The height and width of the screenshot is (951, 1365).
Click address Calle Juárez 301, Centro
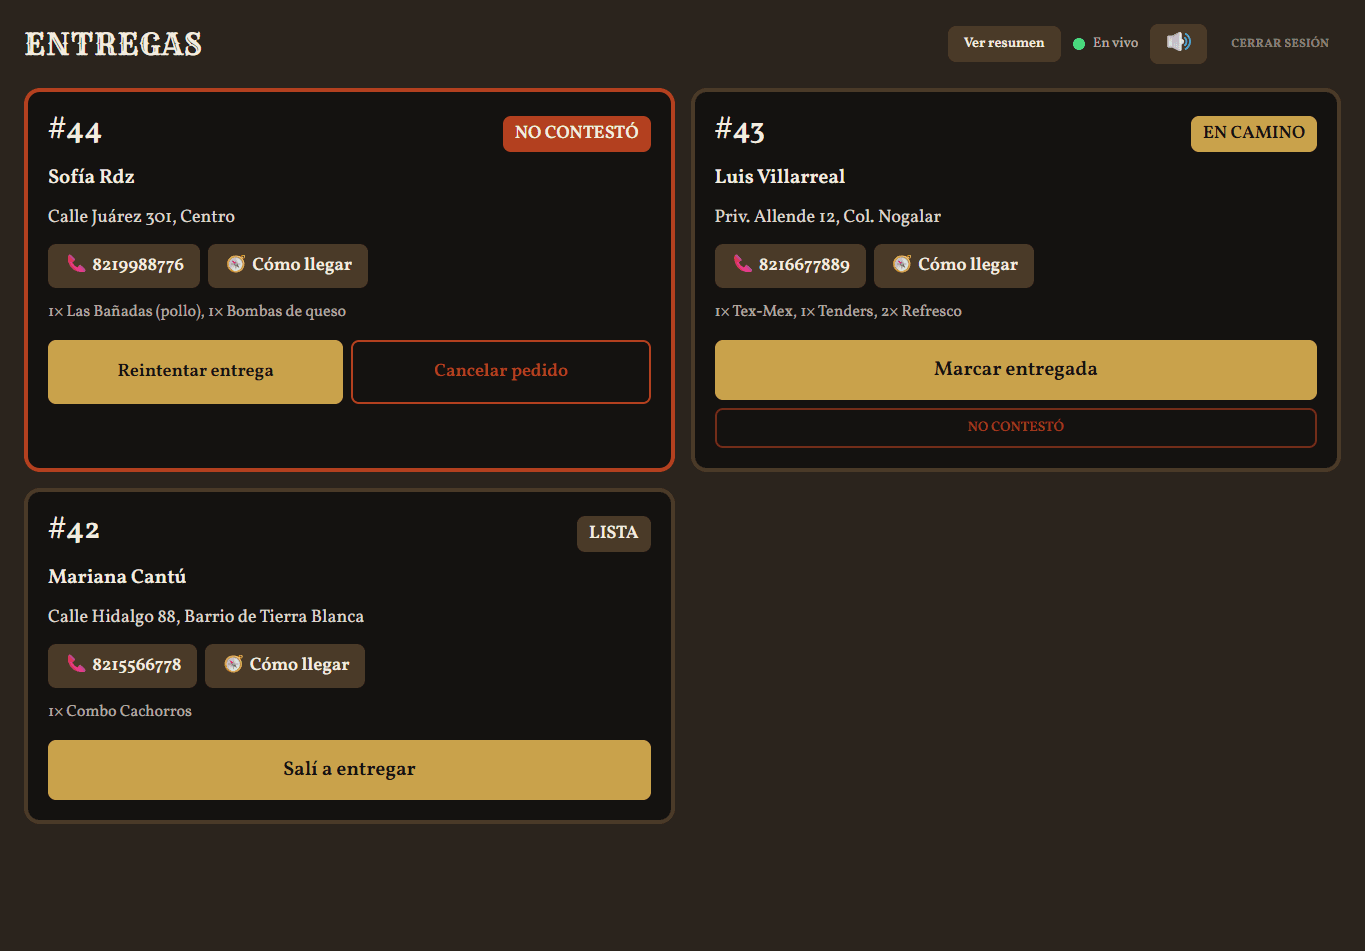tap(142, 217)
